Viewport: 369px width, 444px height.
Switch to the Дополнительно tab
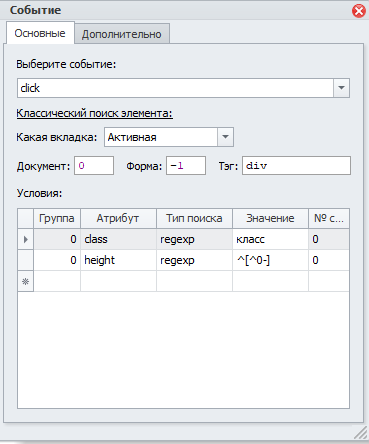[122, 34]
